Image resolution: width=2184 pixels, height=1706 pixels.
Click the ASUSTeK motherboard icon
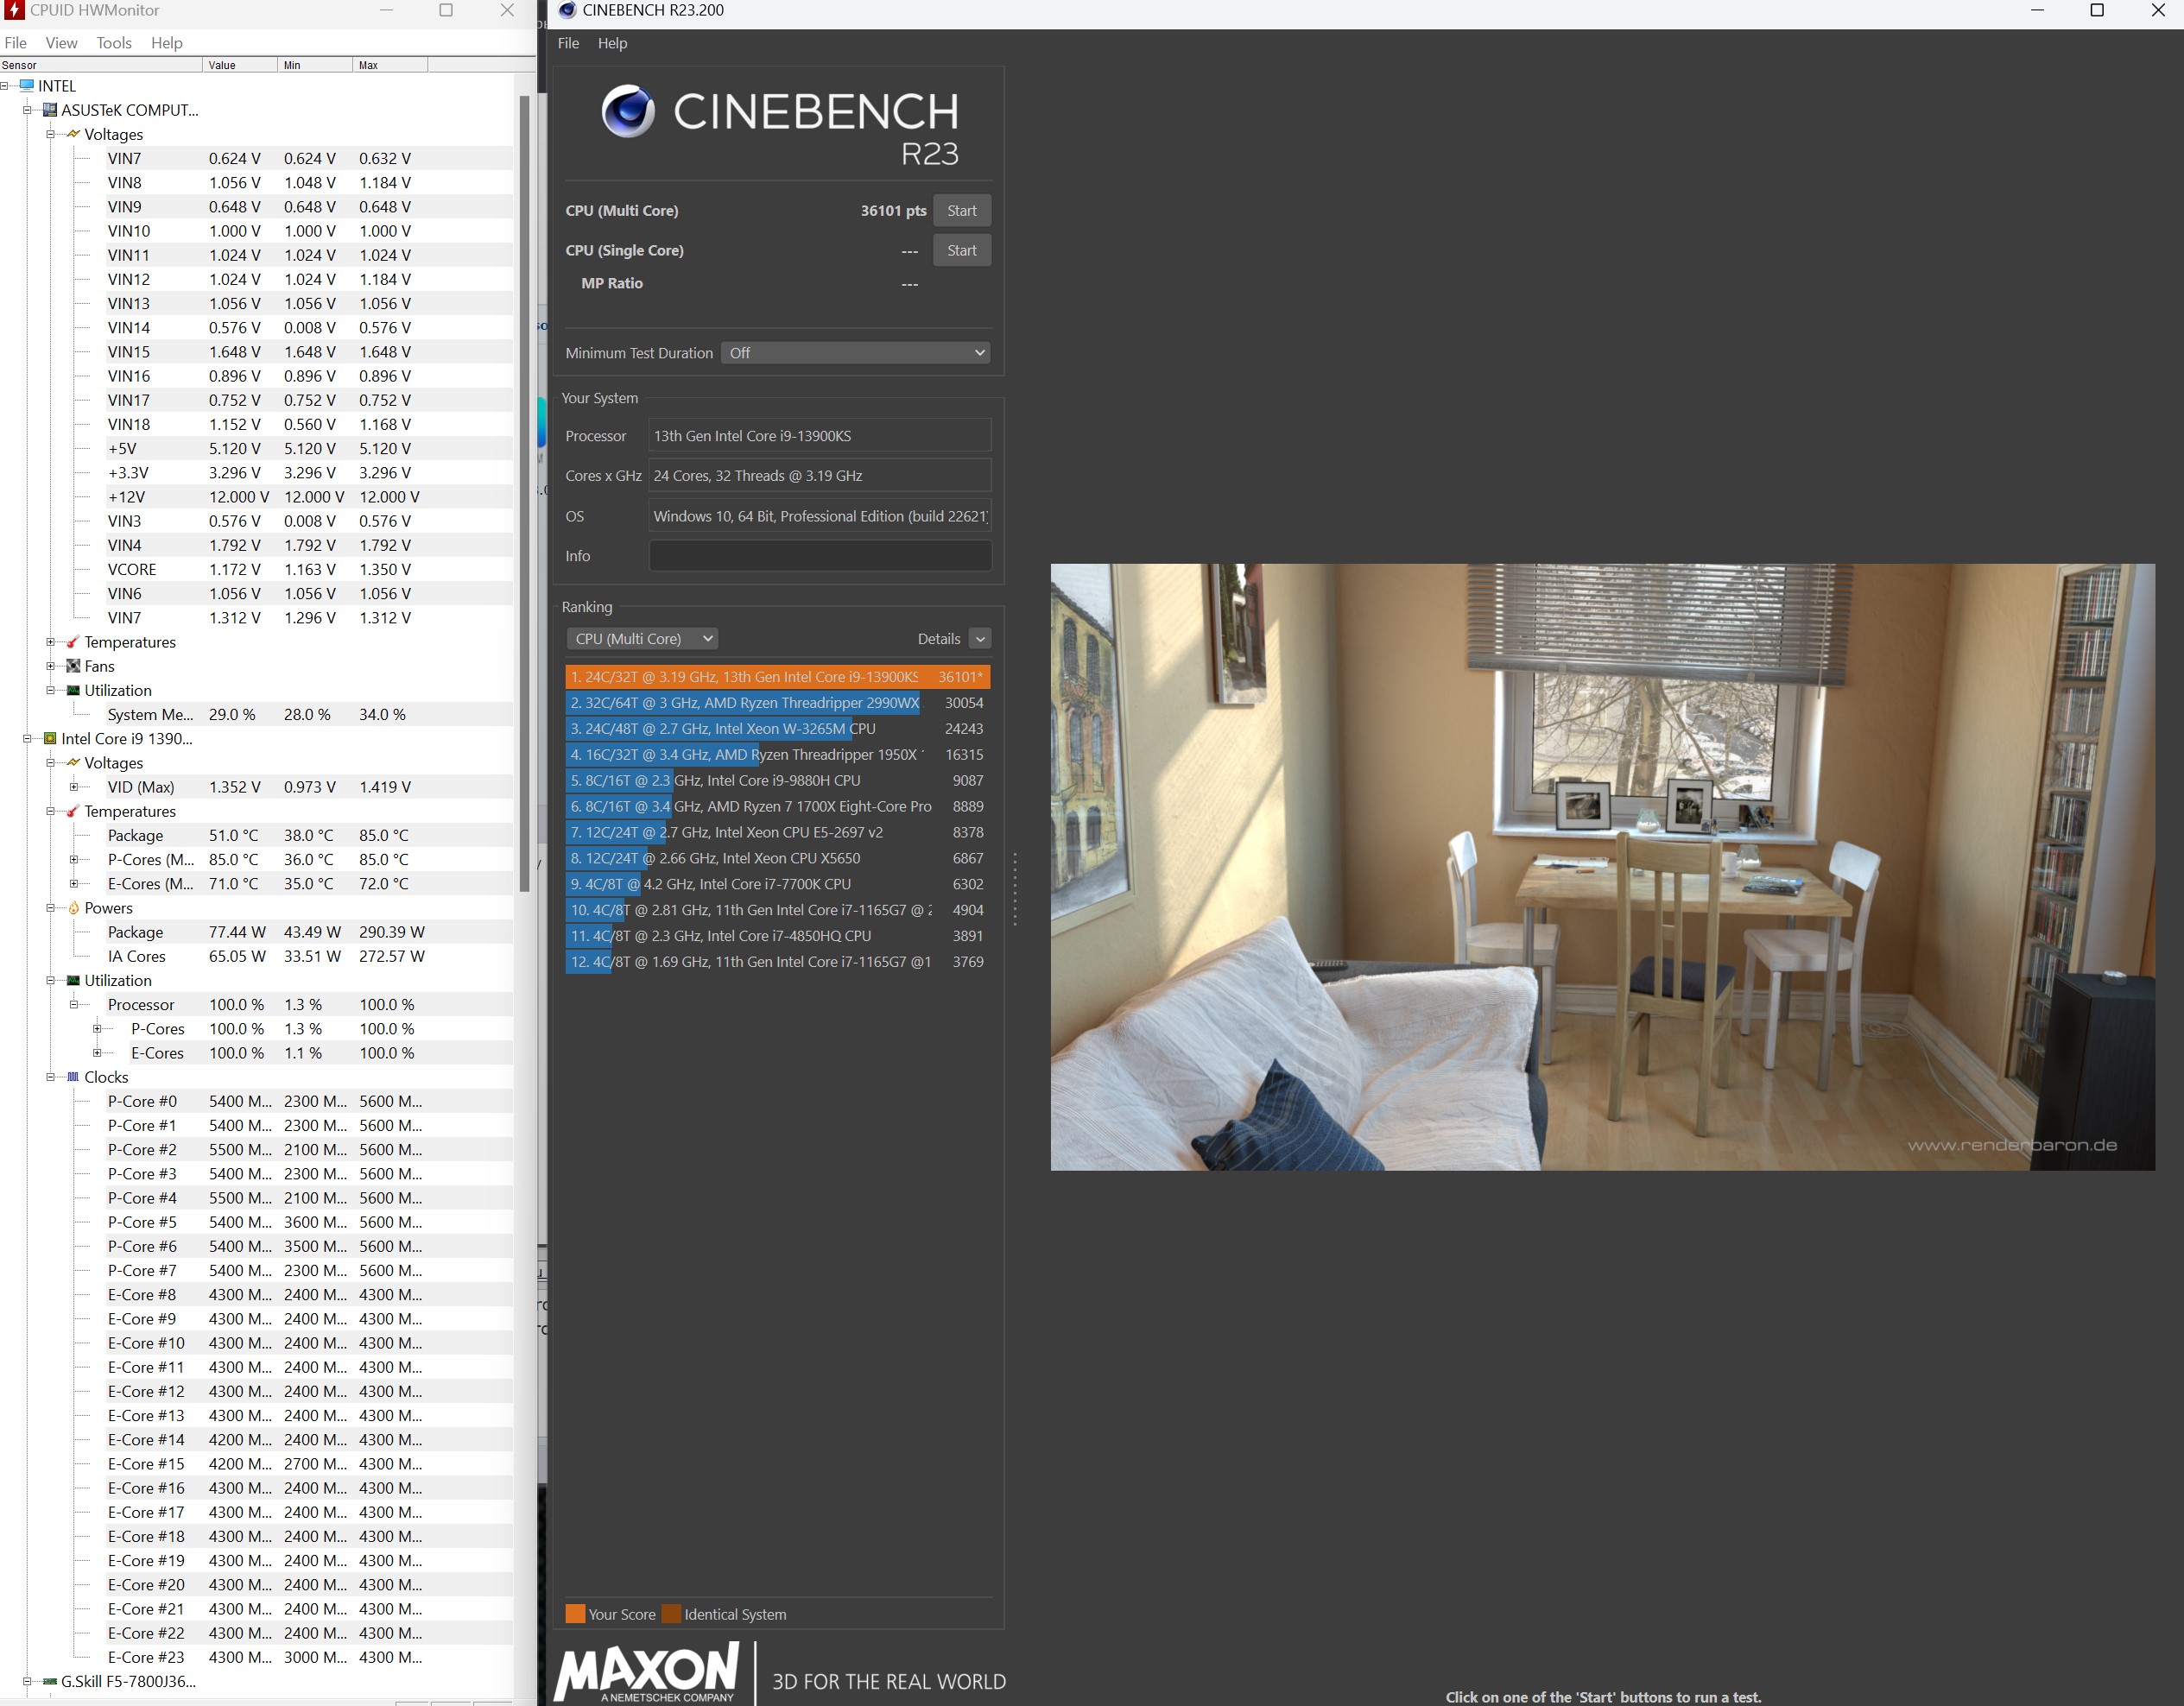(50, 110)
